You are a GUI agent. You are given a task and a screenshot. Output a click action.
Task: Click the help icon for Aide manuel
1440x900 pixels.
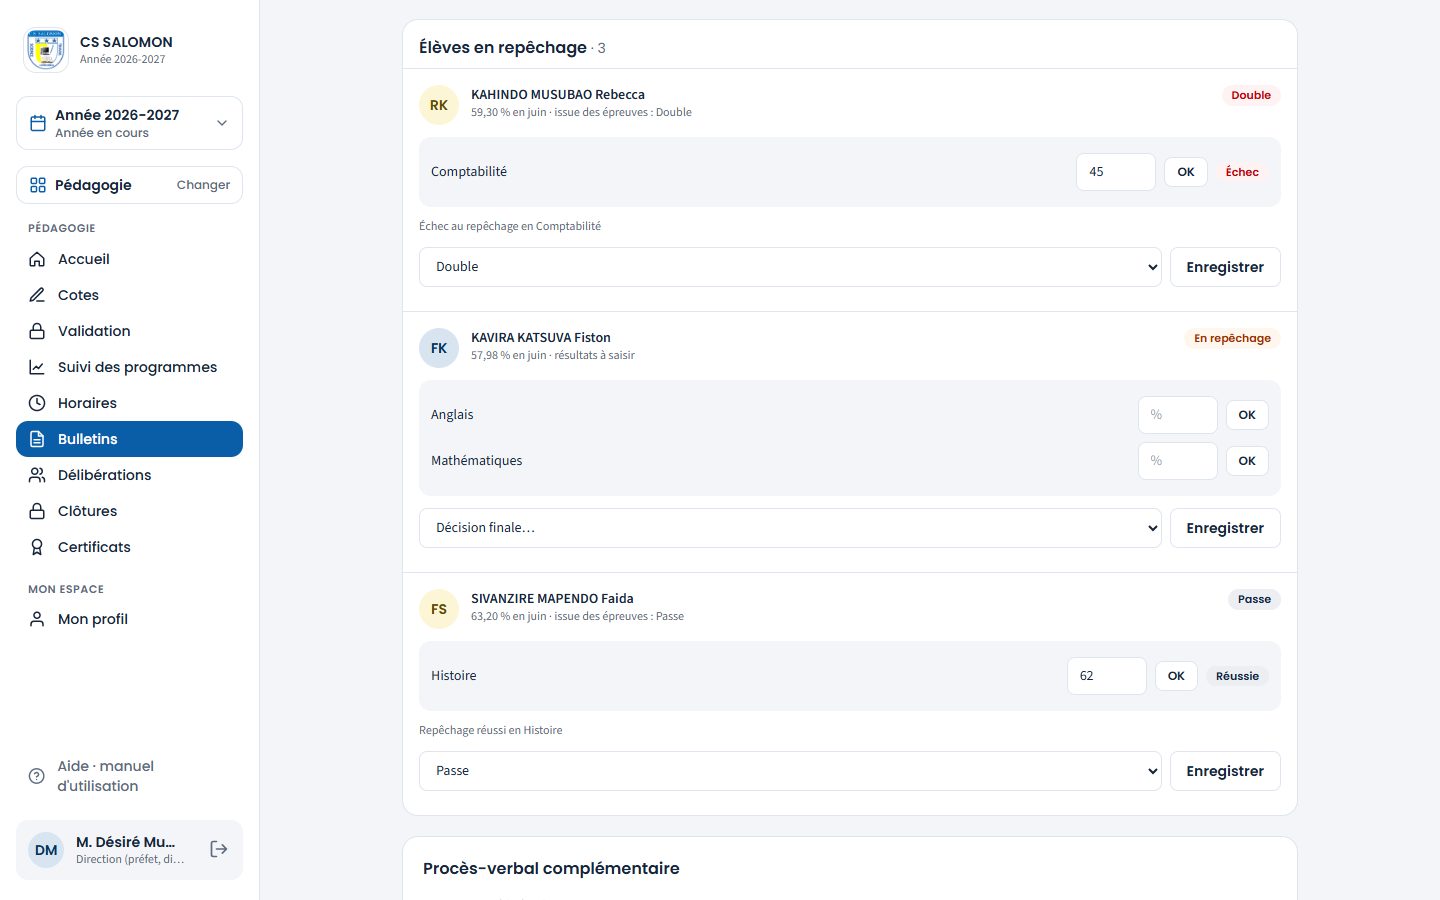[x=37, y=776]
